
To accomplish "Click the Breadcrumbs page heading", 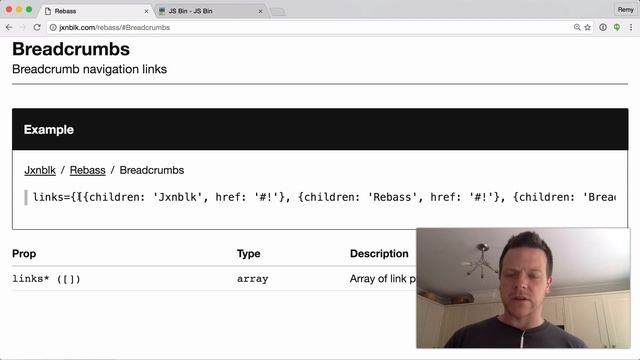I will click(x=71, y=49).
